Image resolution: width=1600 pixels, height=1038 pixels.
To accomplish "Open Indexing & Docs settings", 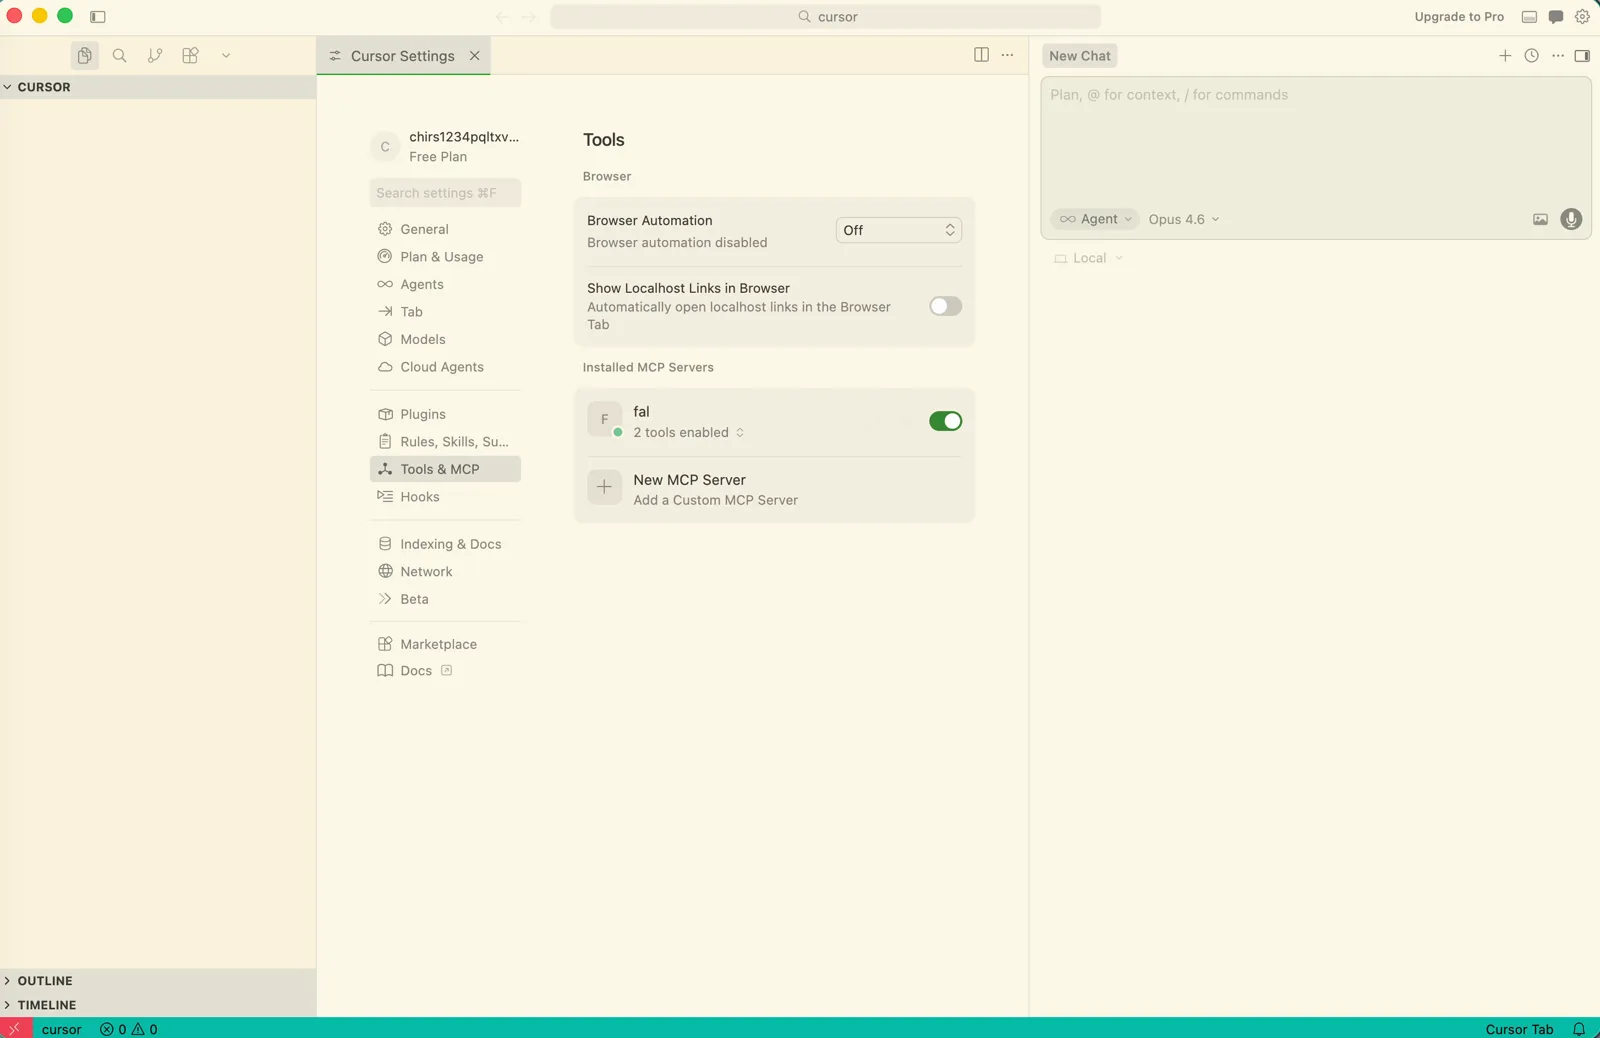I will point(445,544).
